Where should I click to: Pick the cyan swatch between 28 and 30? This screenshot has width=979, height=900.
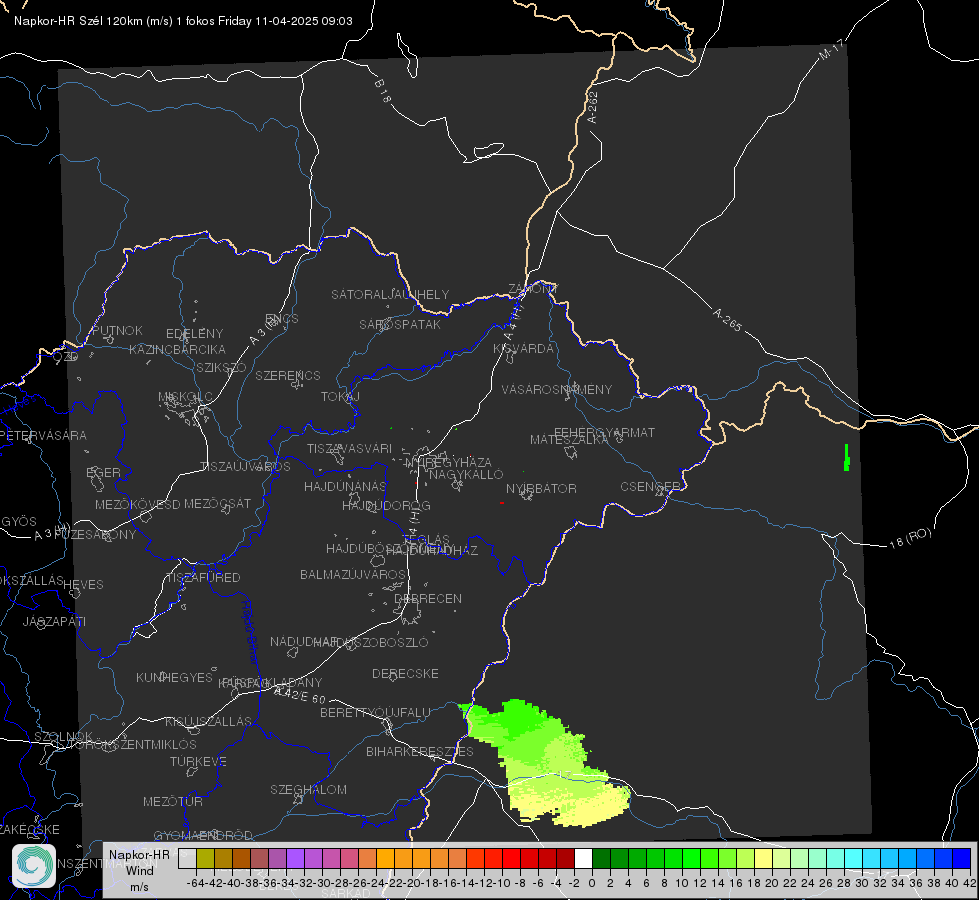coord(854,858)
